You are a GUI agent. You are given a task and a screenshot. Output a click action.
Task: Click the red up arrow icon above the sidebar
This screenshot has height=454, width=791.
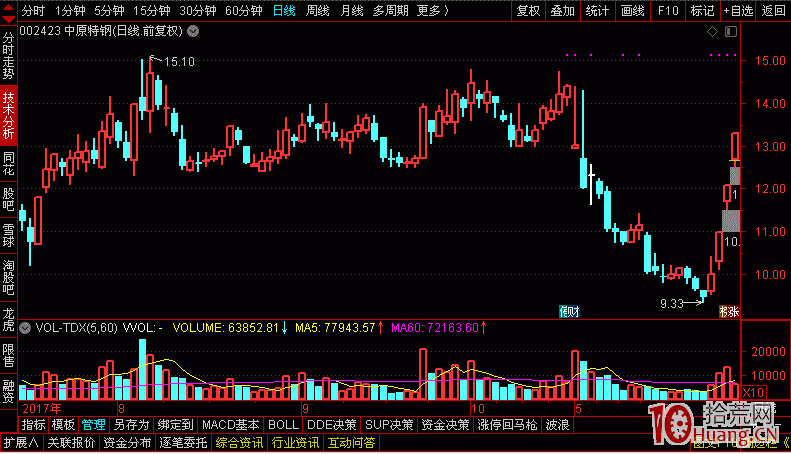coord(9,6)
